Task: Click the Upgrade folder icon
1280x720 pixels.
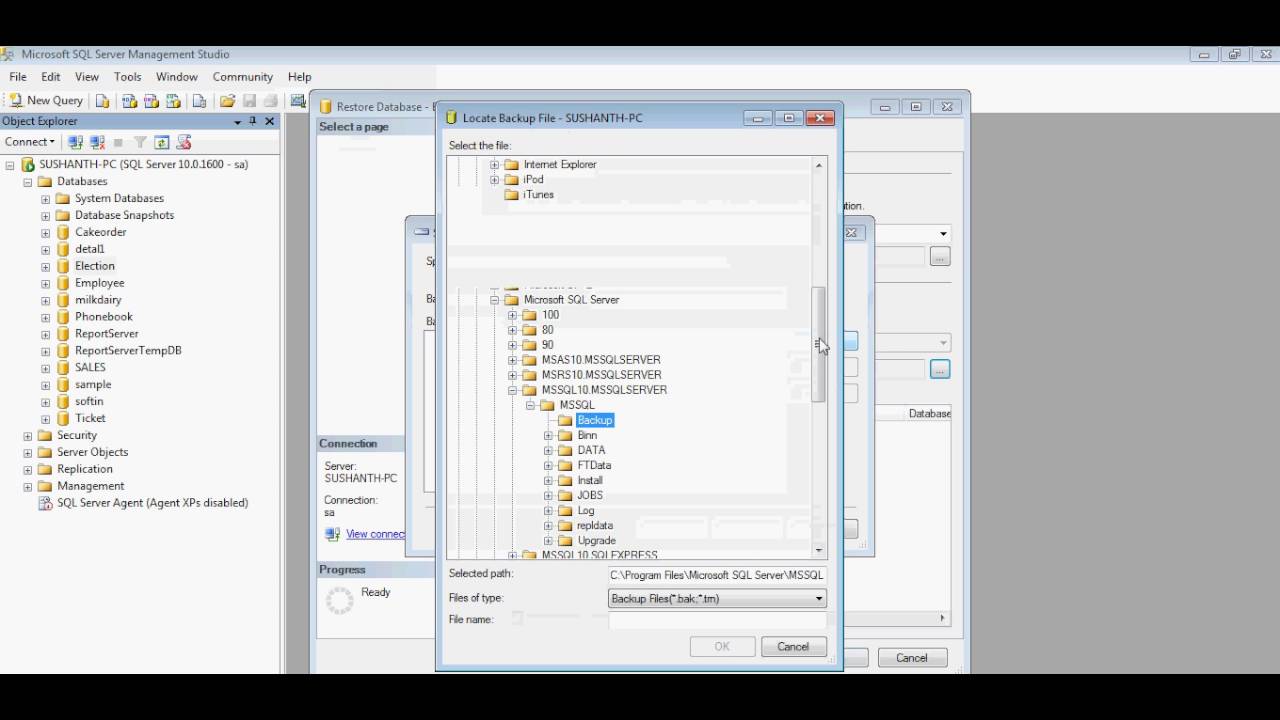Action: click(565, 540)
